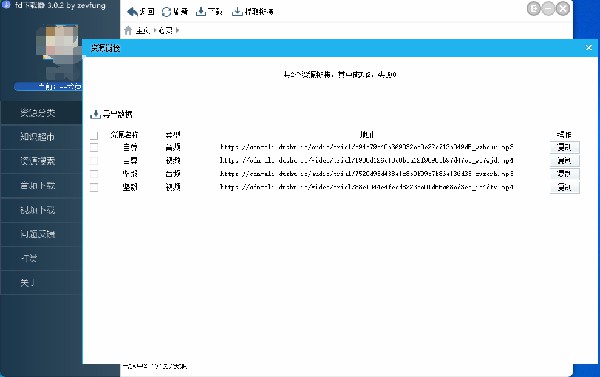Check the box for the fourth row (last mp4)
600x377 pixels.
[x=94, y=187]
